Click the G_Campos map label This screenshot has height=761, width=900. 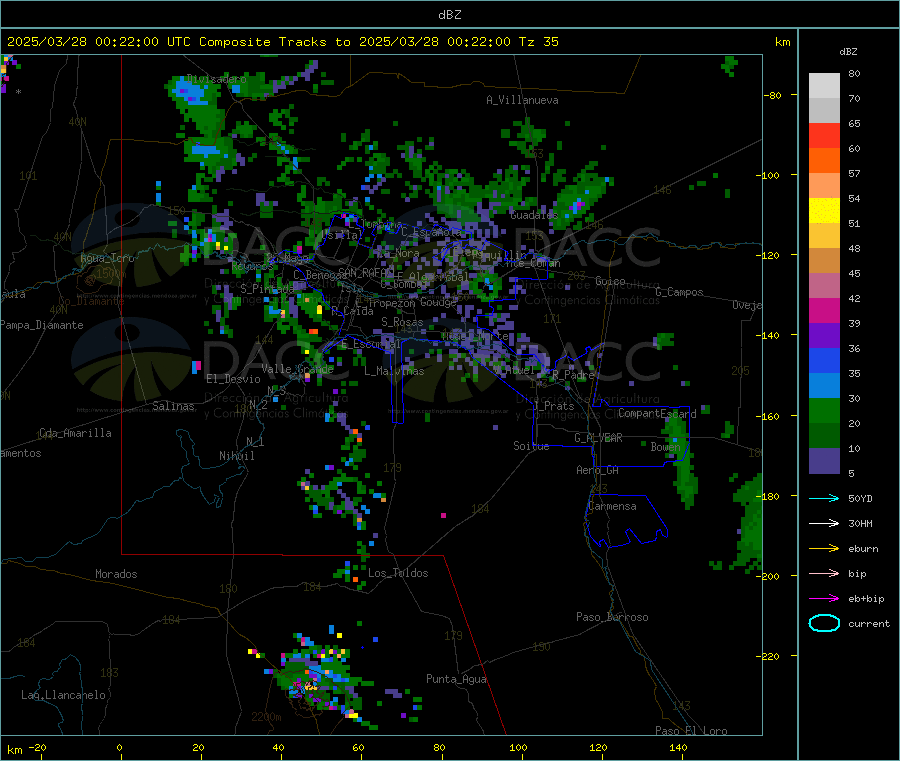[679, 292]
